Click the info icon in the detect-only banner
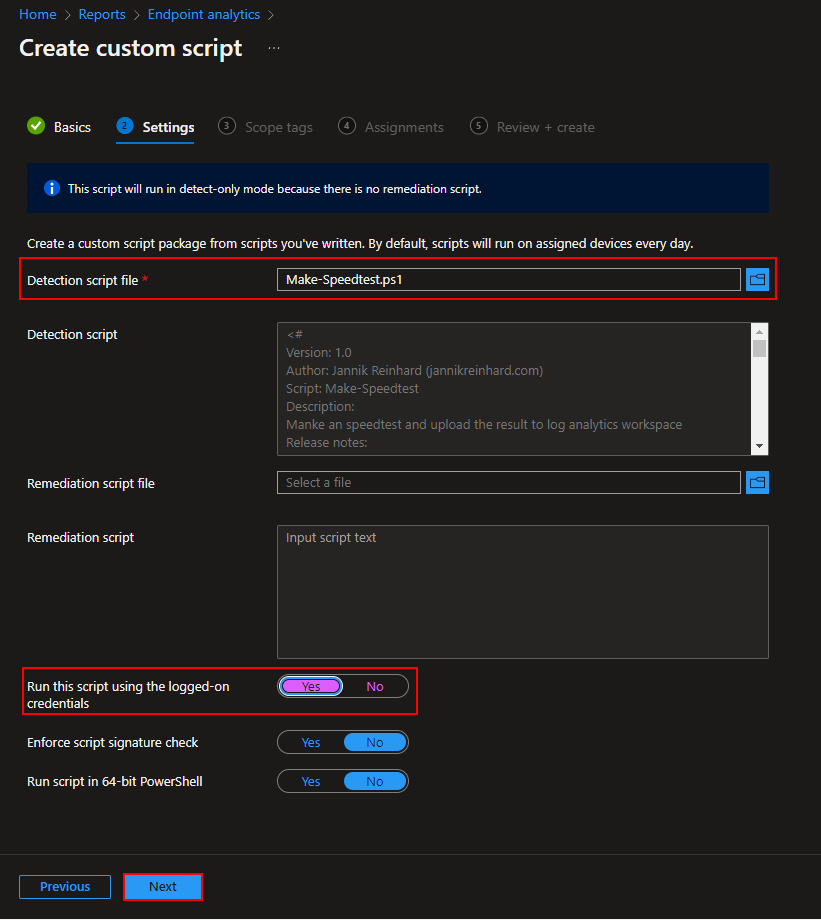 (x=52, y=189)
